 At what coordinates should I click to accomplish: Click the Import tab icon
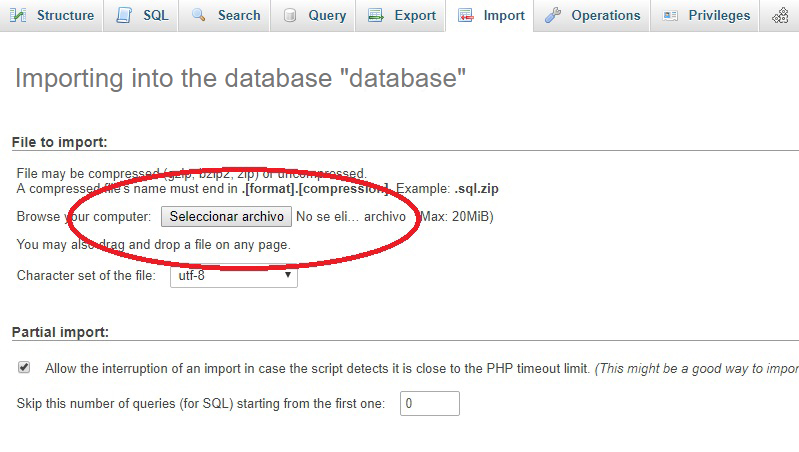click(x=466, y=15)
